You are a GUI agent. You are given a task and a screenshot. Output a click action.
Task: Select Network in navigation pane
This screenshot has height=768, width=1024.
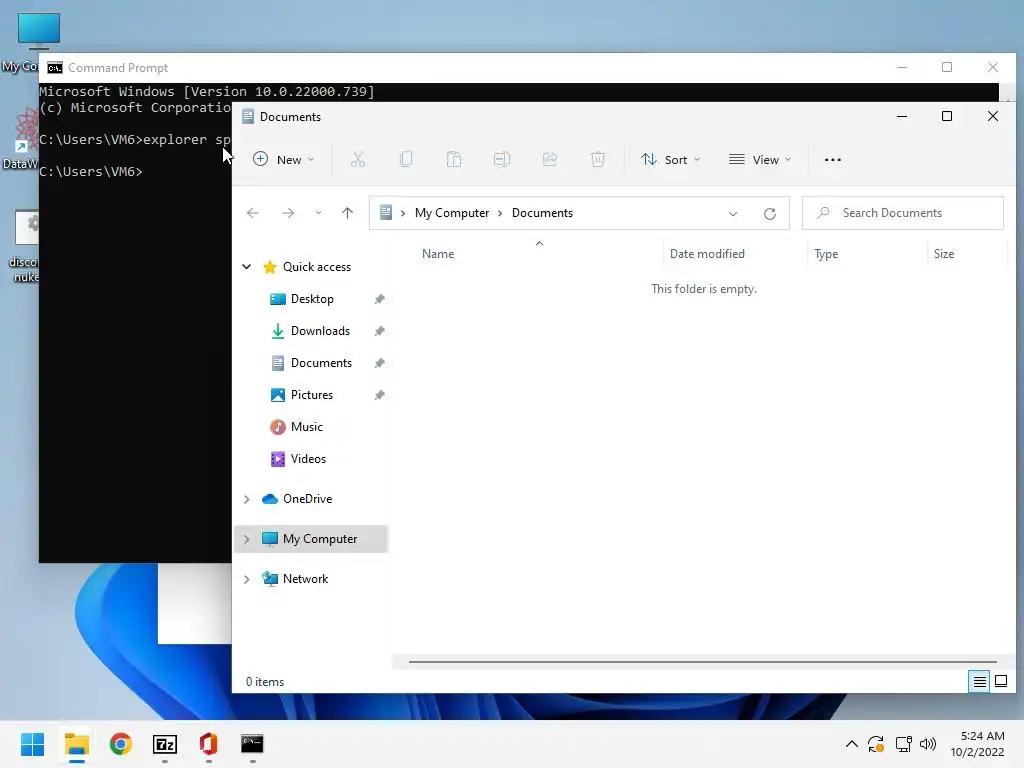305,579
